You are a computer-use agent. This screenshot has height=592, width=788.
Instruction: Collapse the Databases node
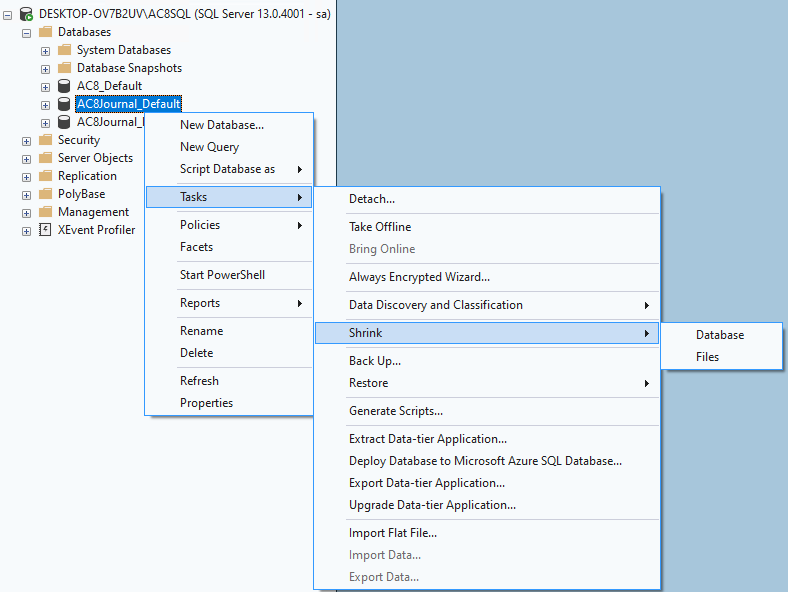tap(27, 34)
